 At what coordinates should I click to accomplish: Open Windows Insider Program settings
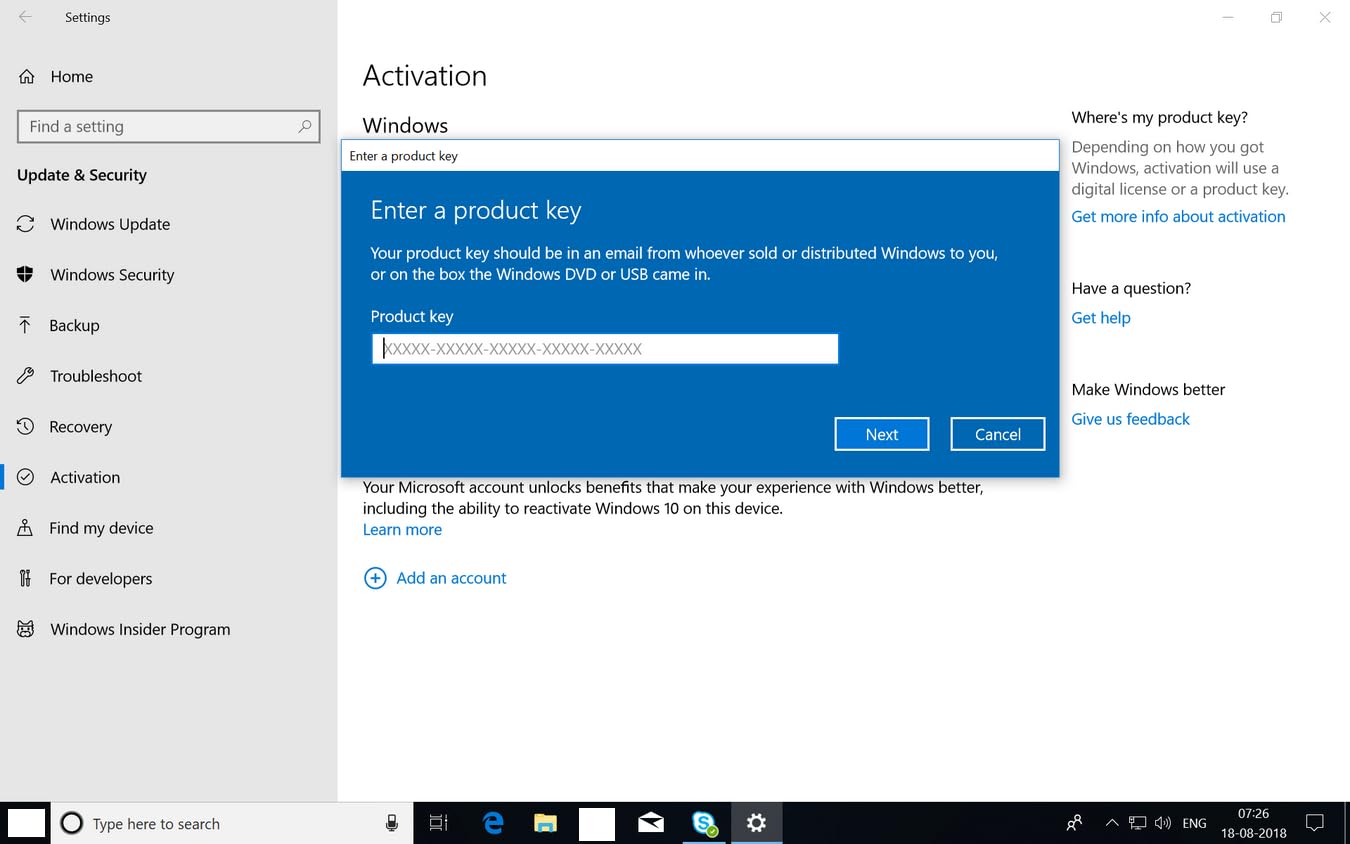coord(140,629)
